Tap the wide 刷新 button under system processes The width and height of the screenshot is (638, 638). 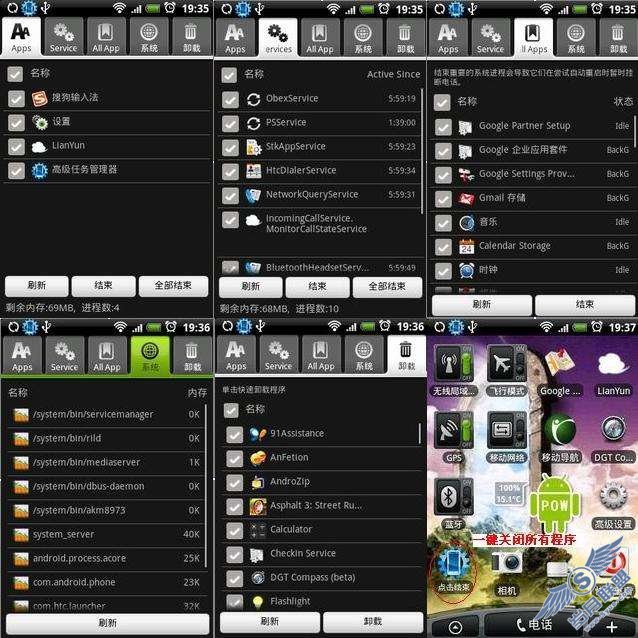[107, 623]
